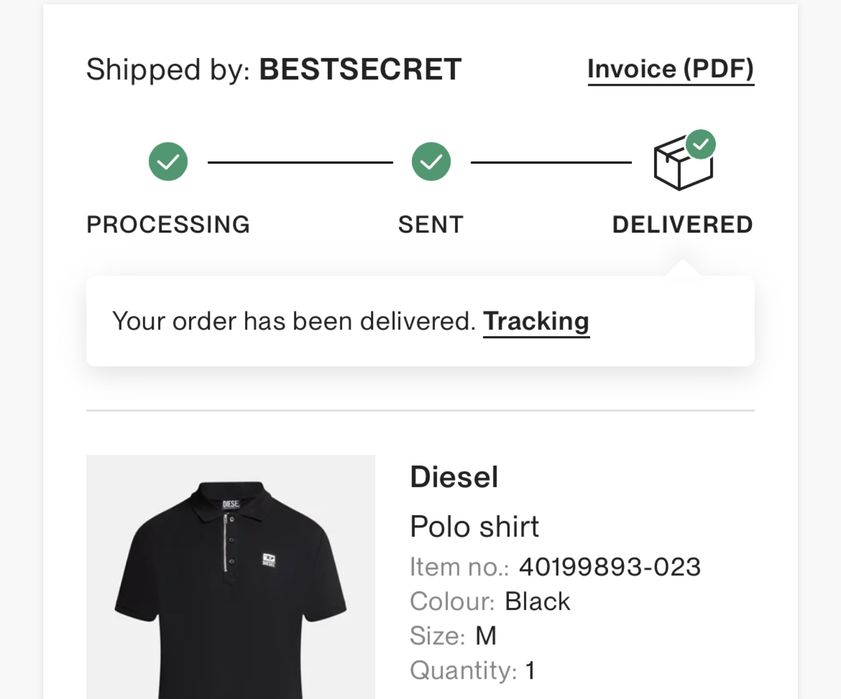841x699 pixels.
Task: Select the PROCESSING status label
Action: [x=168, y=224]
